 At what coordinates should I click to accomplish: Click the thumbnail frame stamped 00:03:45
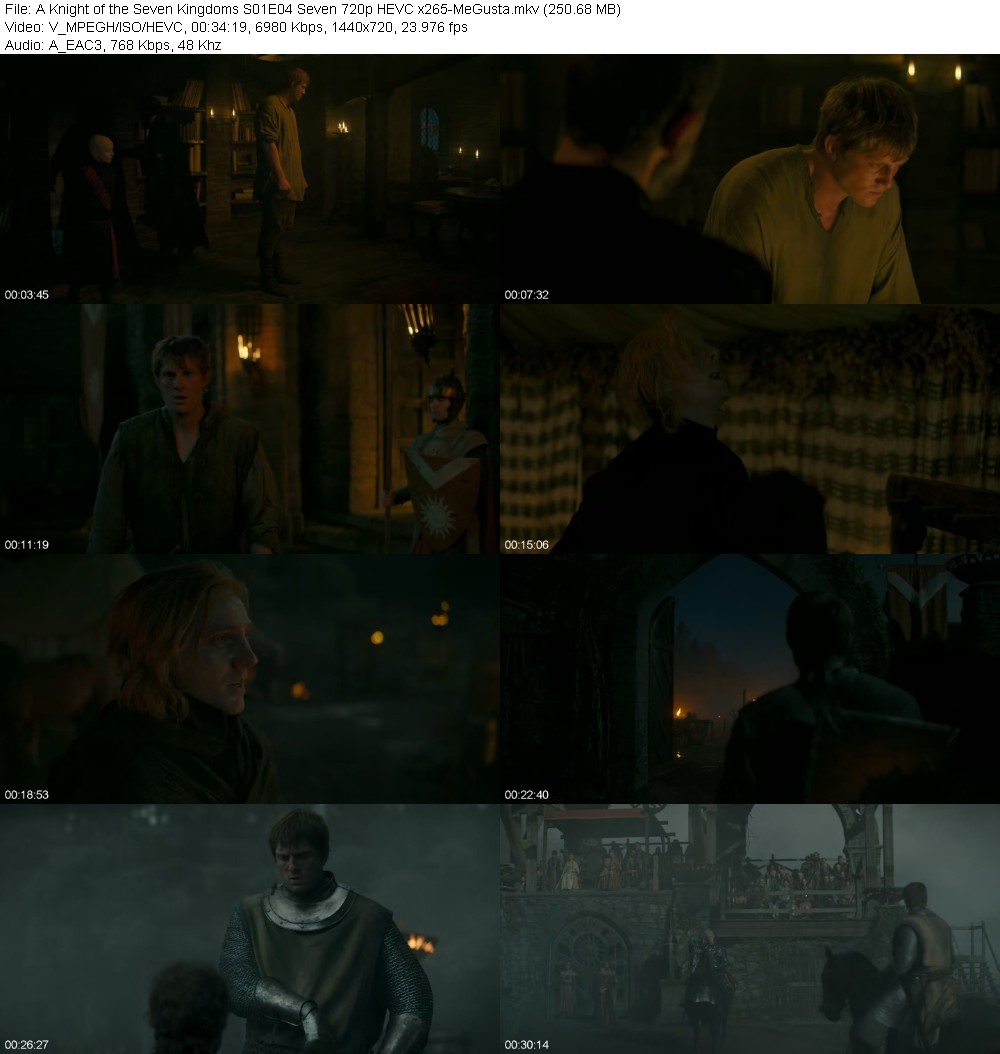click(x=250, y=179)
